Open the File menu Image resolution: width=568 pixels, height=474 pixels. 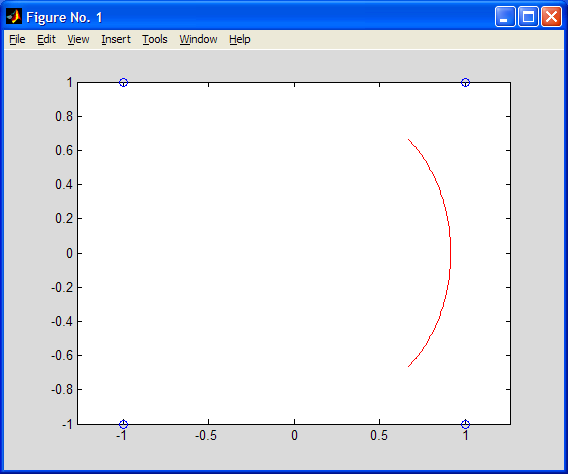[17, 39]
